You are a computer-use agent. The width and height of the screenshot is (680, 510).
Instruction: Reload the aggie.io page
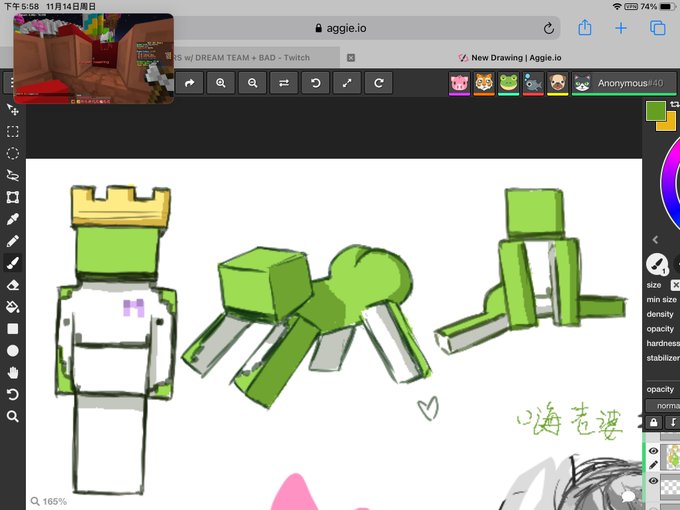coord(549,28)
